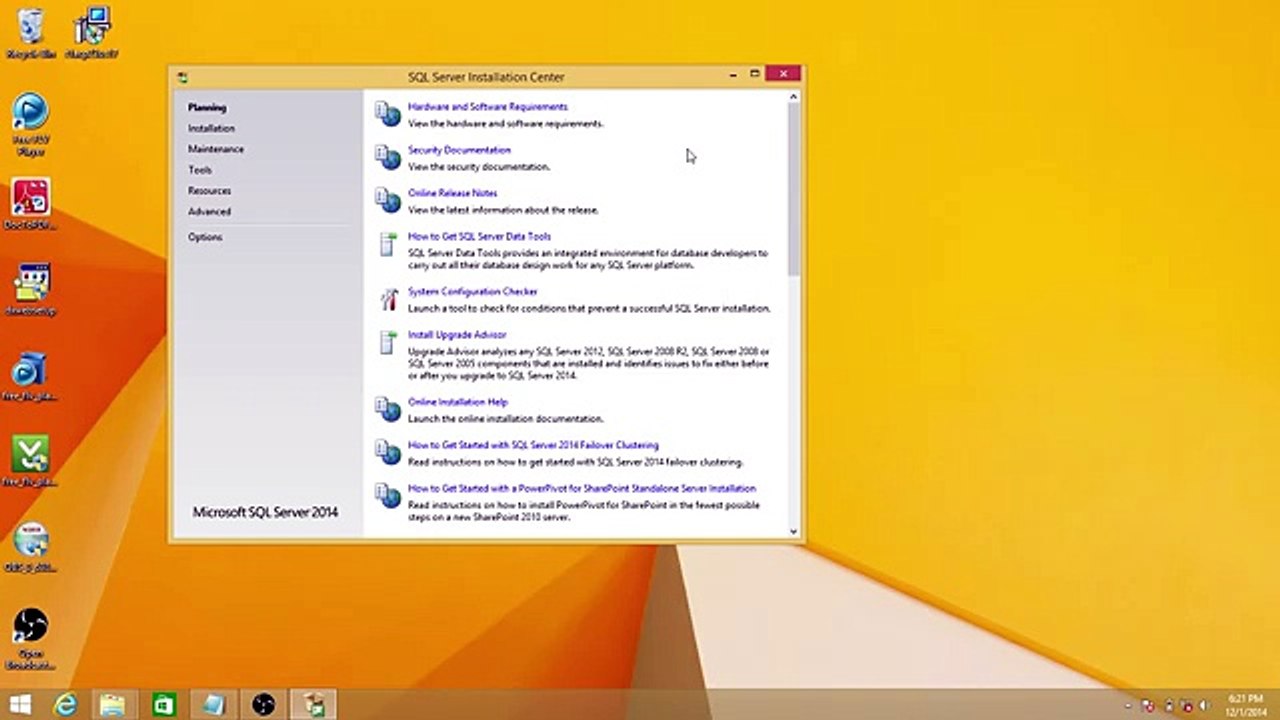Click the Install Upgrade Advisor link
This screenshot has width=1280, height=720.
coord(457,335)
